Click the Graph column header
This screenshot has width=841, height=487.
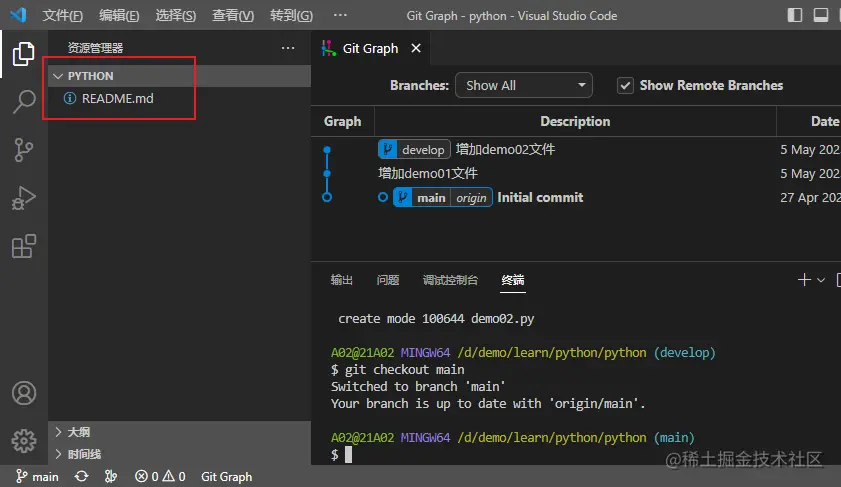[342, 121]
